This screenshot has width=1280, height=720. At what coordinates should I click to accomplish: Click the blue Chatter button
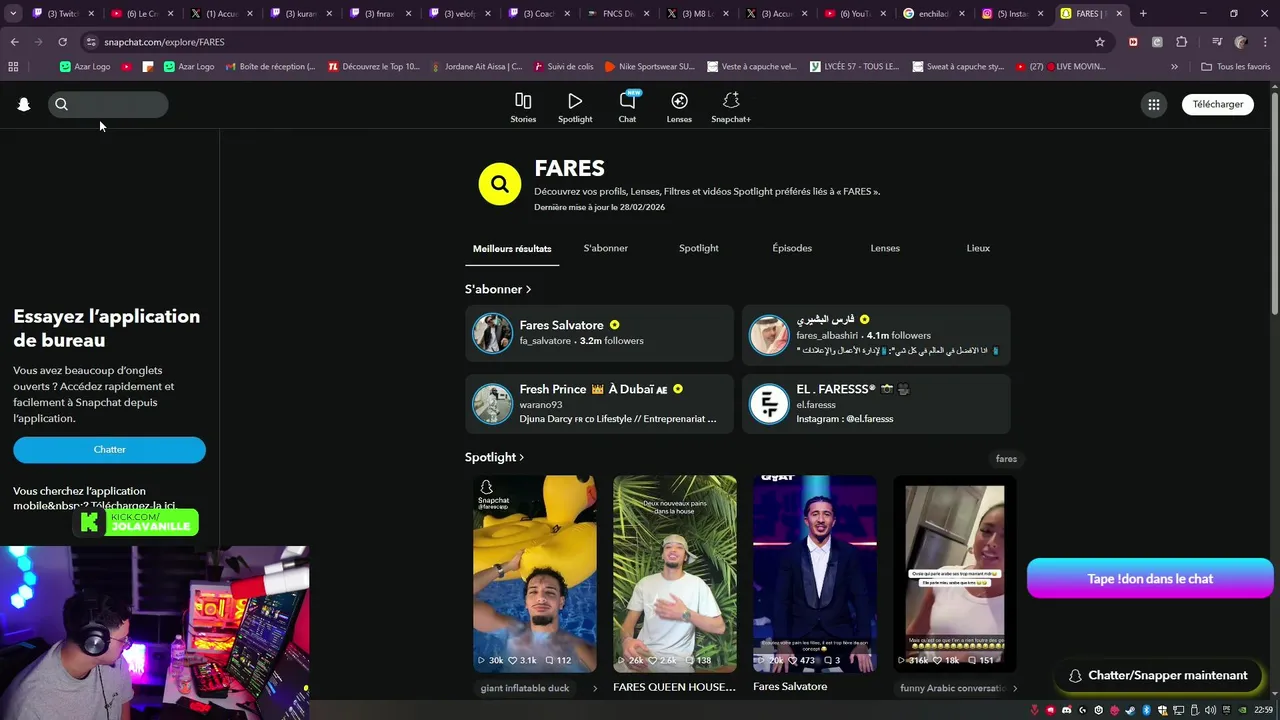109,450
